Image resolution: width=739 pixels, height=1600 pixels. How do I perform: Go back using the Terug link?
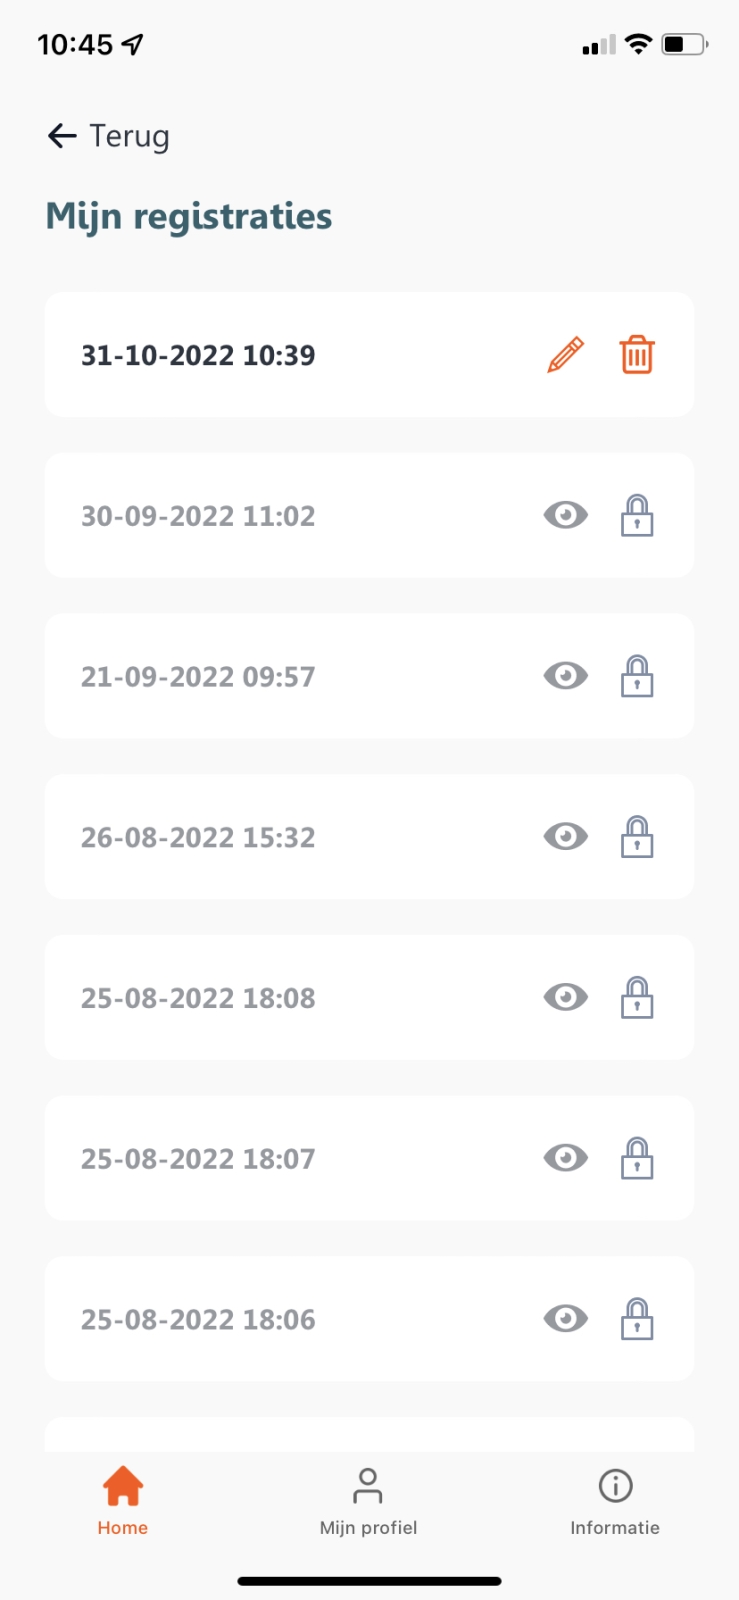point(108,136)
